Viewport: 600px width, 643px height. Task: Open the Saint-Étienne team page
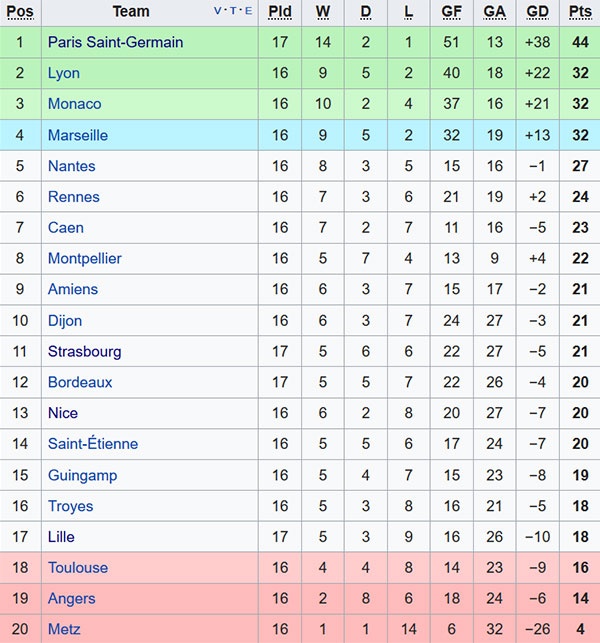point(93,444)
